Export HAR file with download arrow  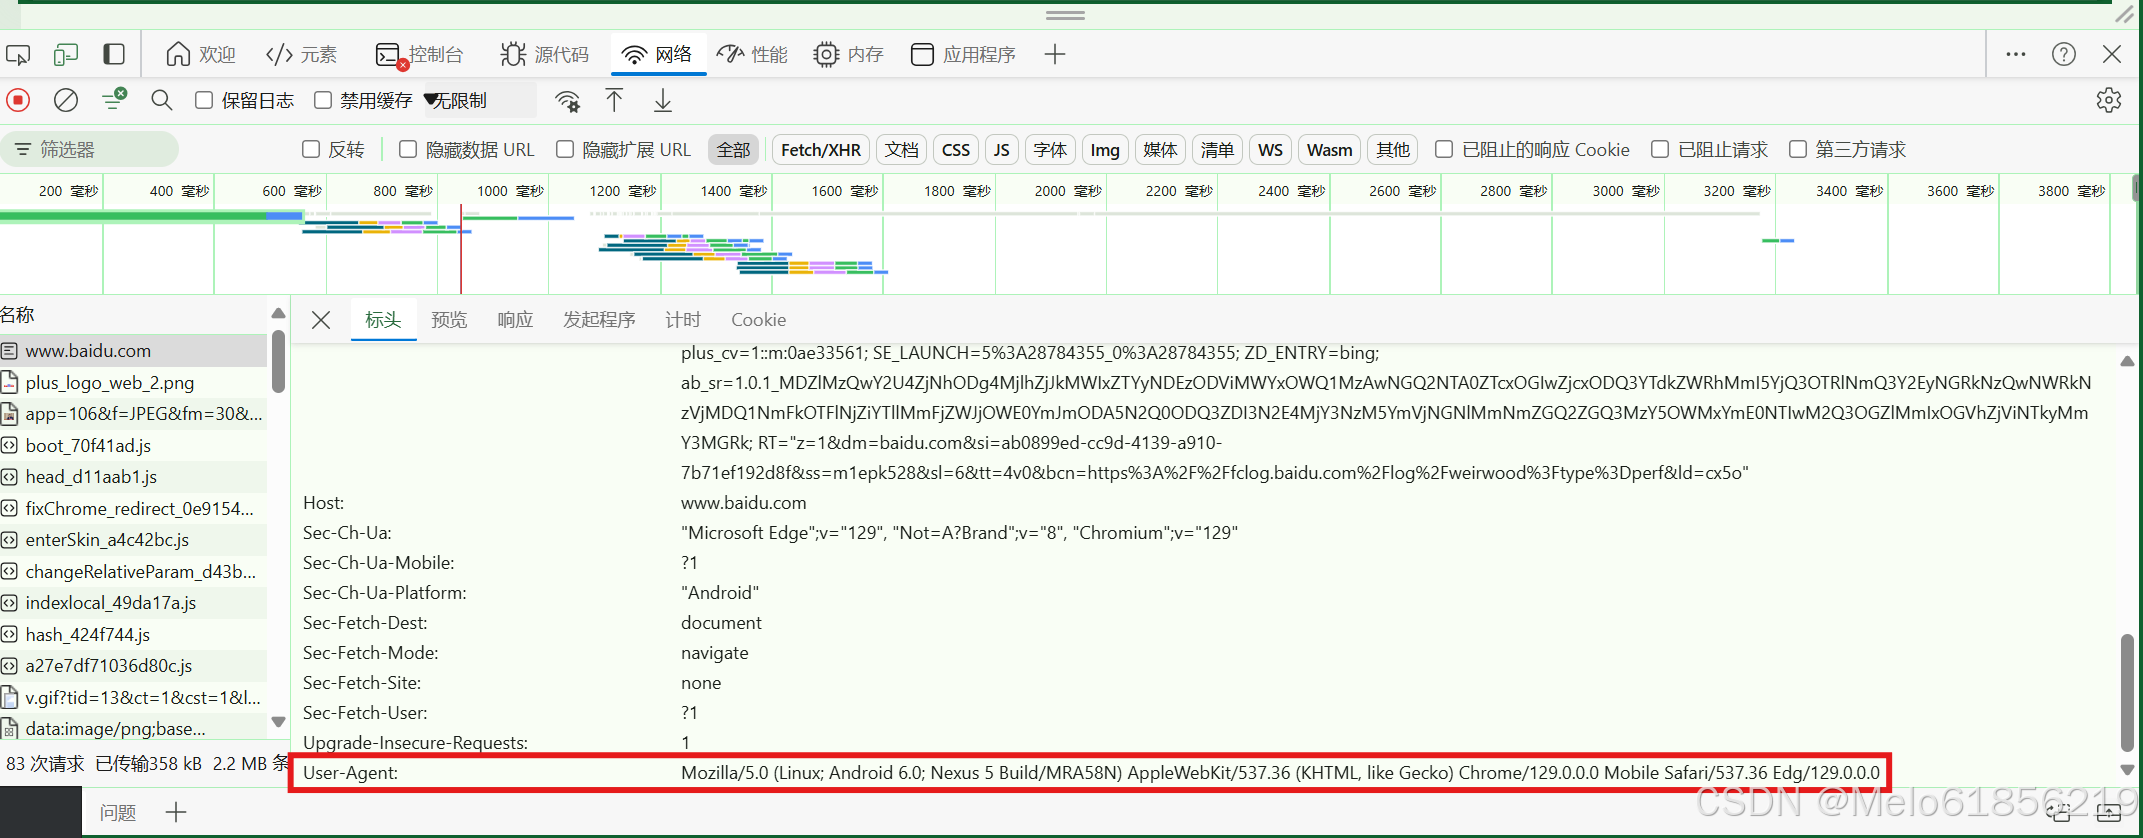[663, 100]
